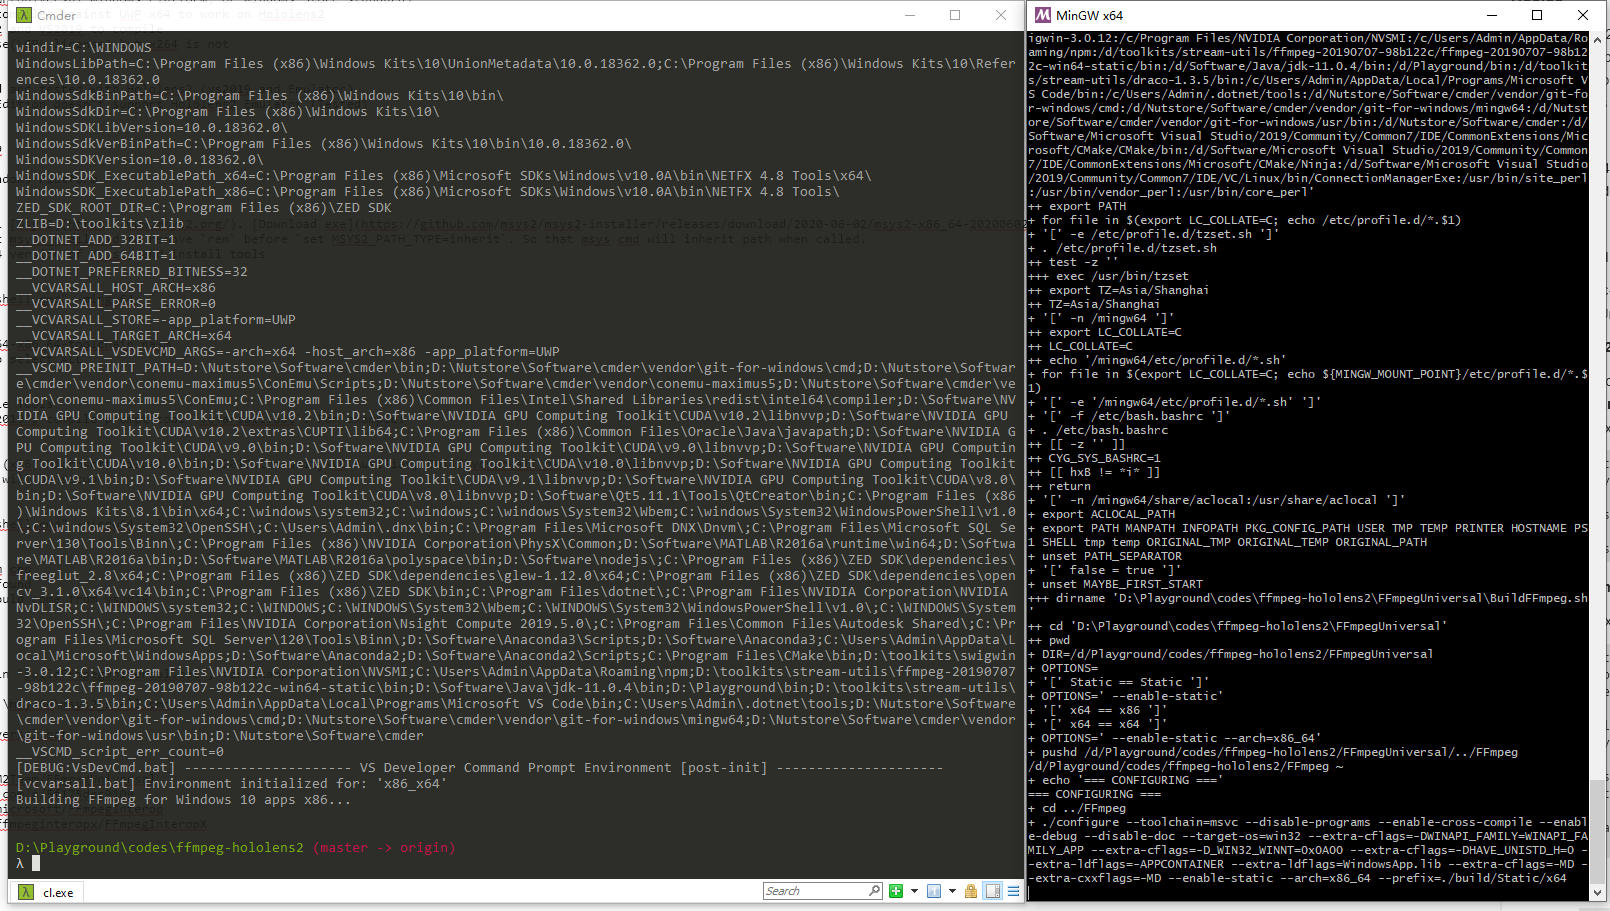Create a new console with green plus icon
Viewport: 1610px width, 911px height.
[x=896, y=891]
